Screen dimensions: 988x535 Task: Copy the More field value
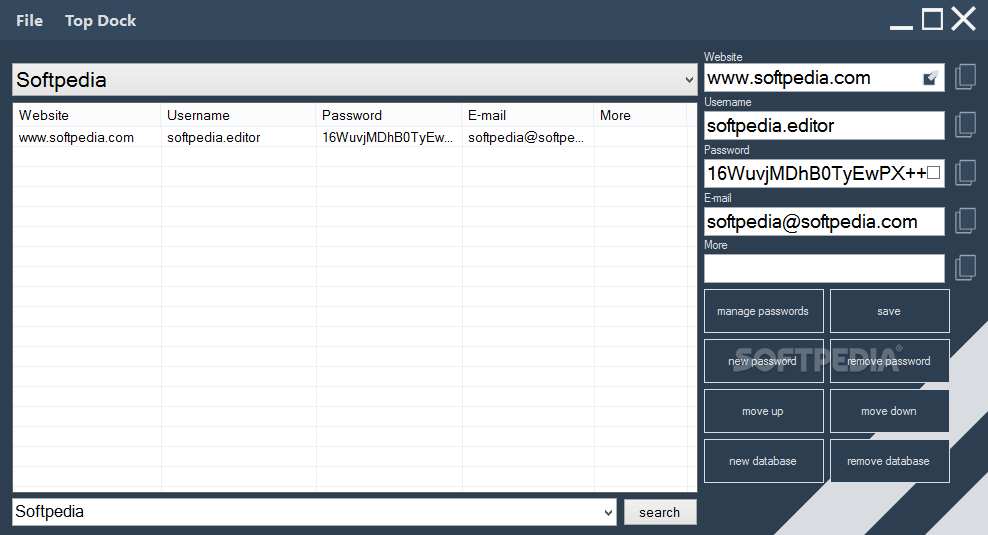[x=965, y=268]
